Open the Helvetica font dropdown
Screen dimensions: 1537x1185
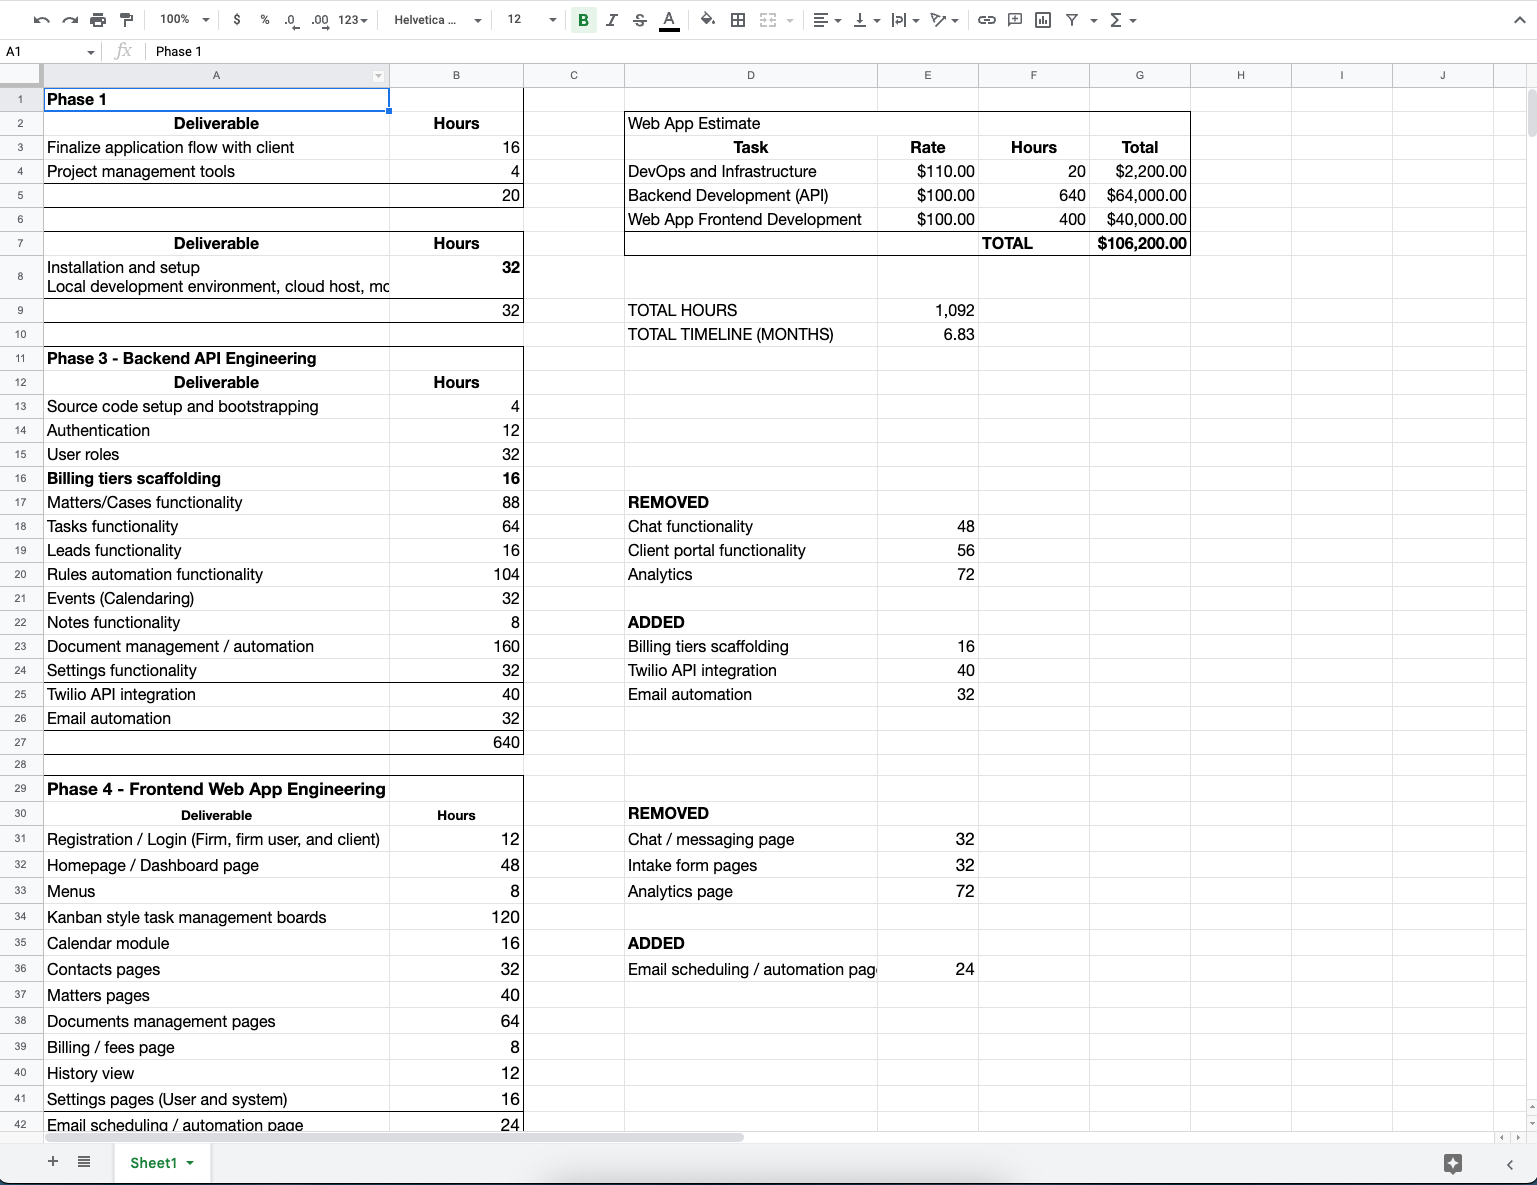(x=437, y=20)
